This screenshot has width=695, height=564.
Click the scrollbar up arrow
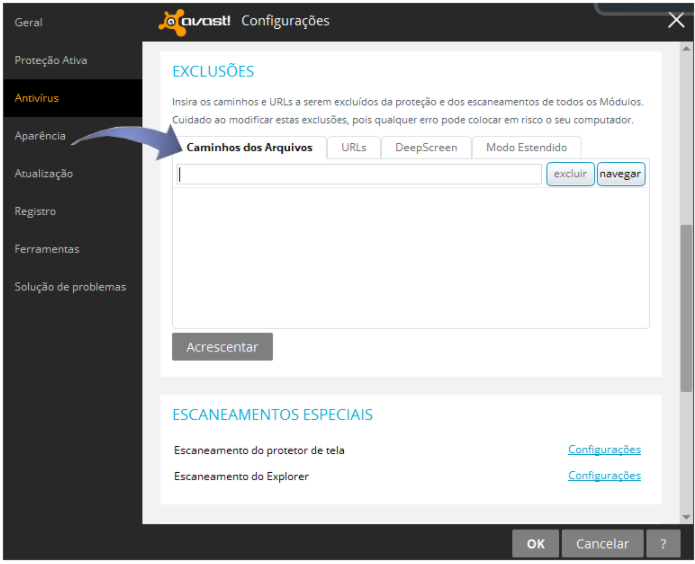[x=686, y=48]
